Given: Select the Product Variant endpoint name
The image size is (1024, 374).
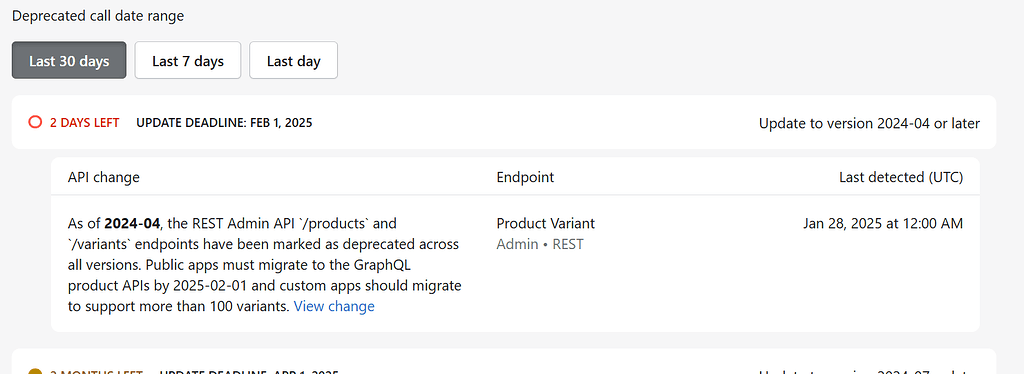Looking at the screenshot, I should 545,223.
